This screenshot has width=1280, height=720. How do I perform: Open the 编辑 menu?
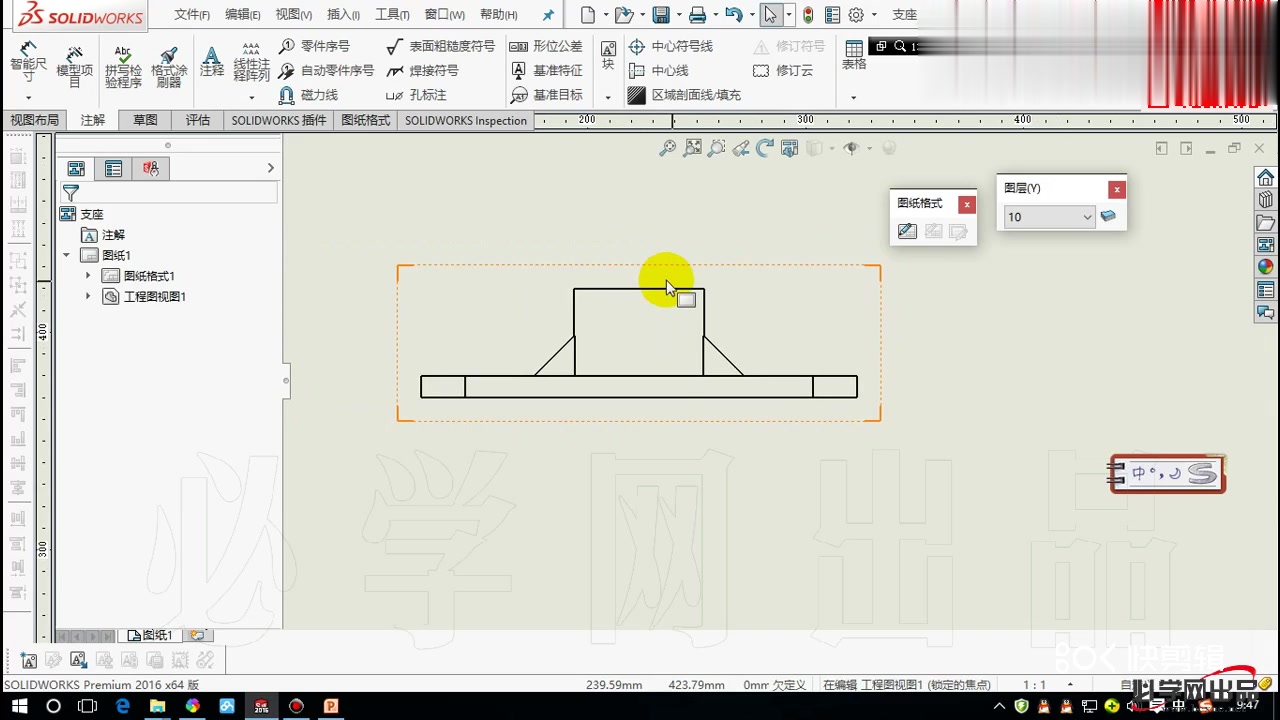[x=243, y=15]
